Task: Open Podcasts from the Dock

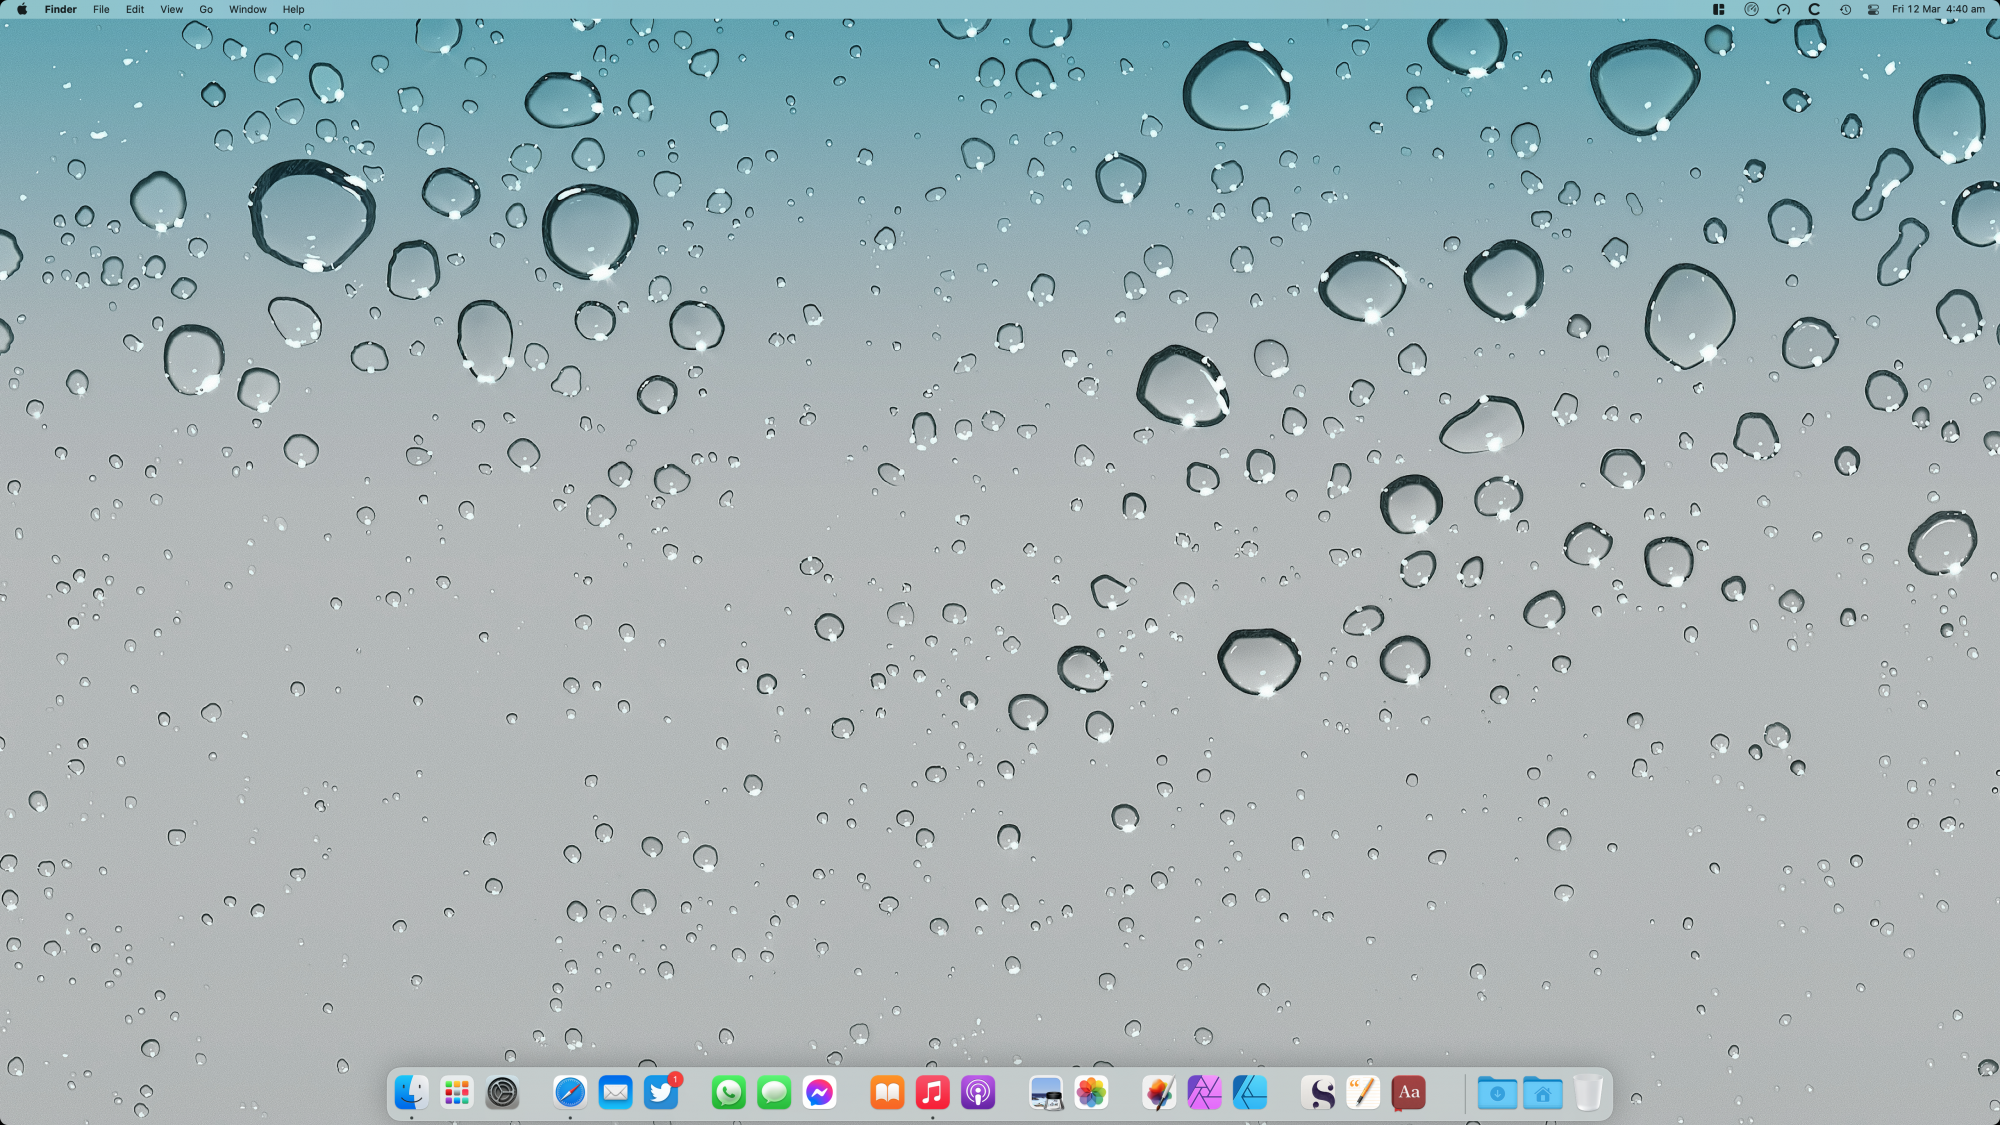Action: coord(978,1092)
